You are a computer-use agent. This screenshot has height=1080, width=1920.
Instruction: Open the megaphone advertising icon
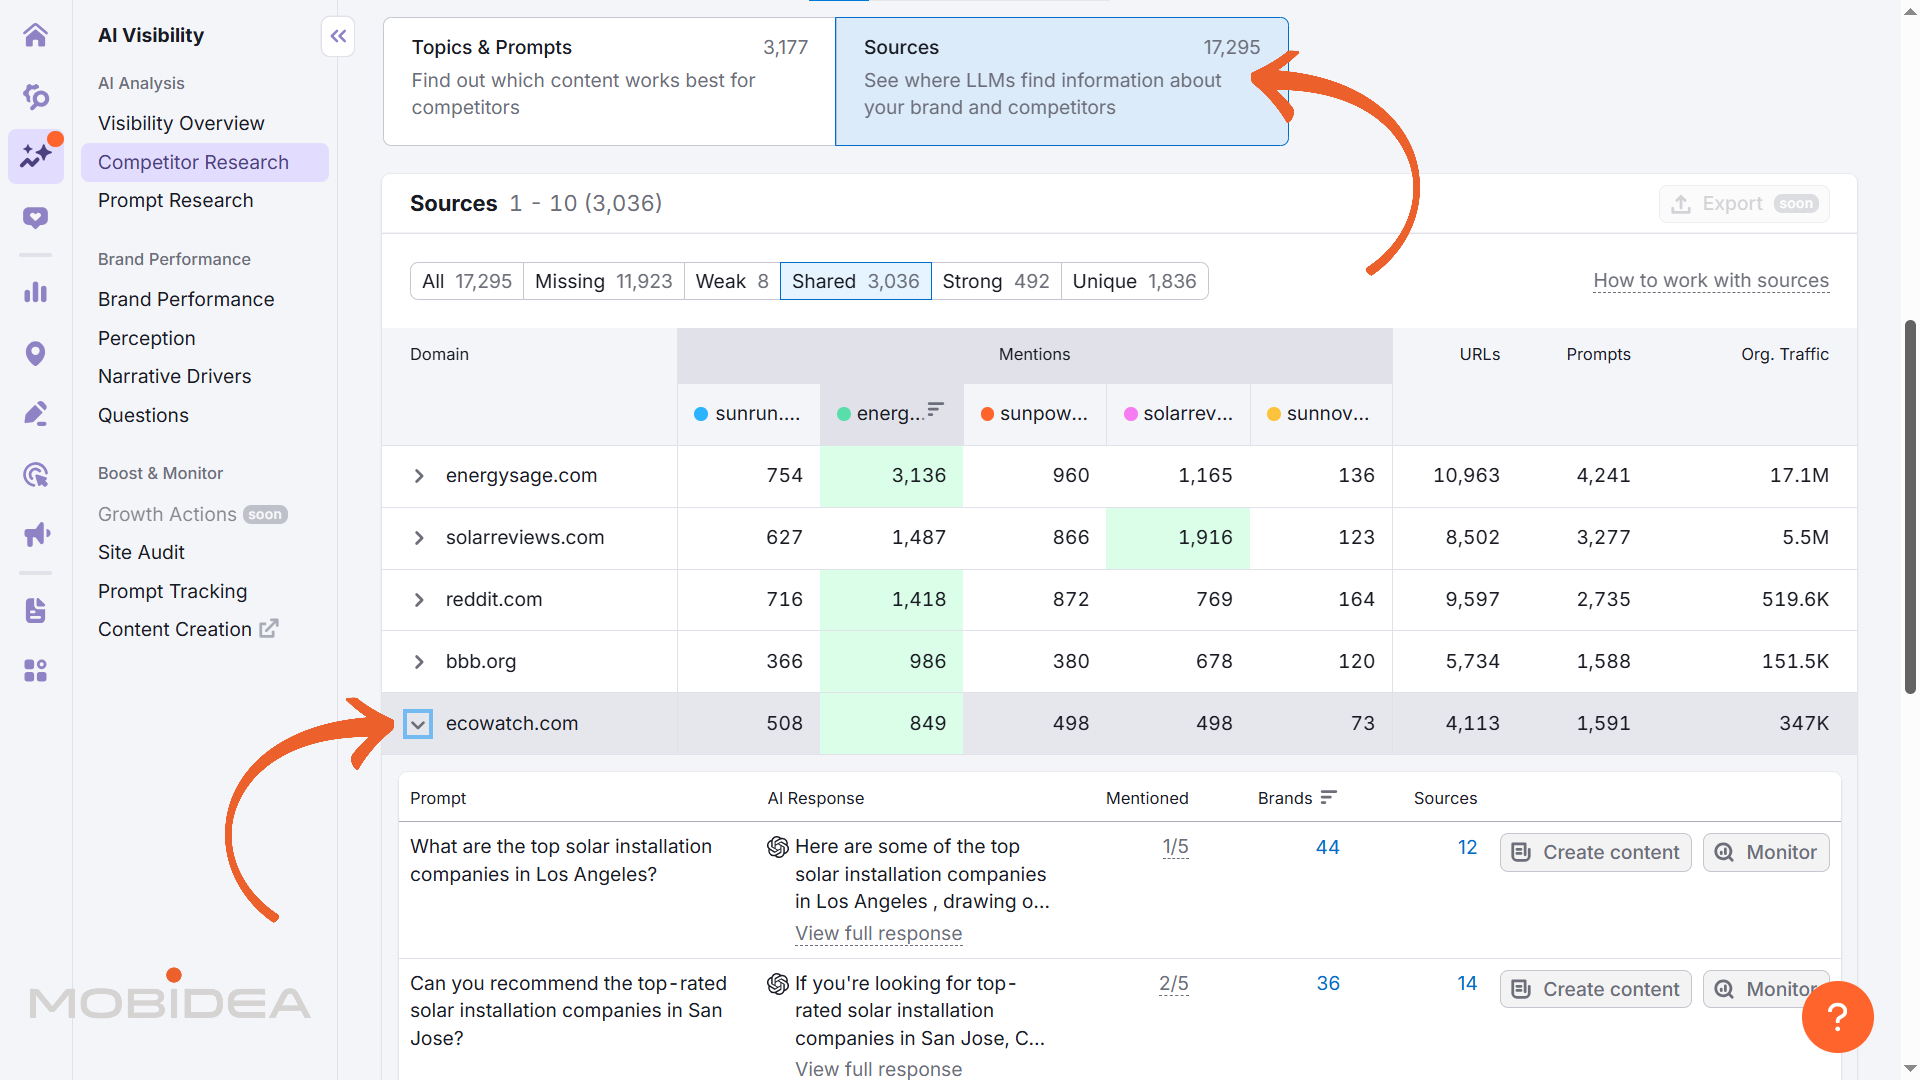[x=36, y=534]
